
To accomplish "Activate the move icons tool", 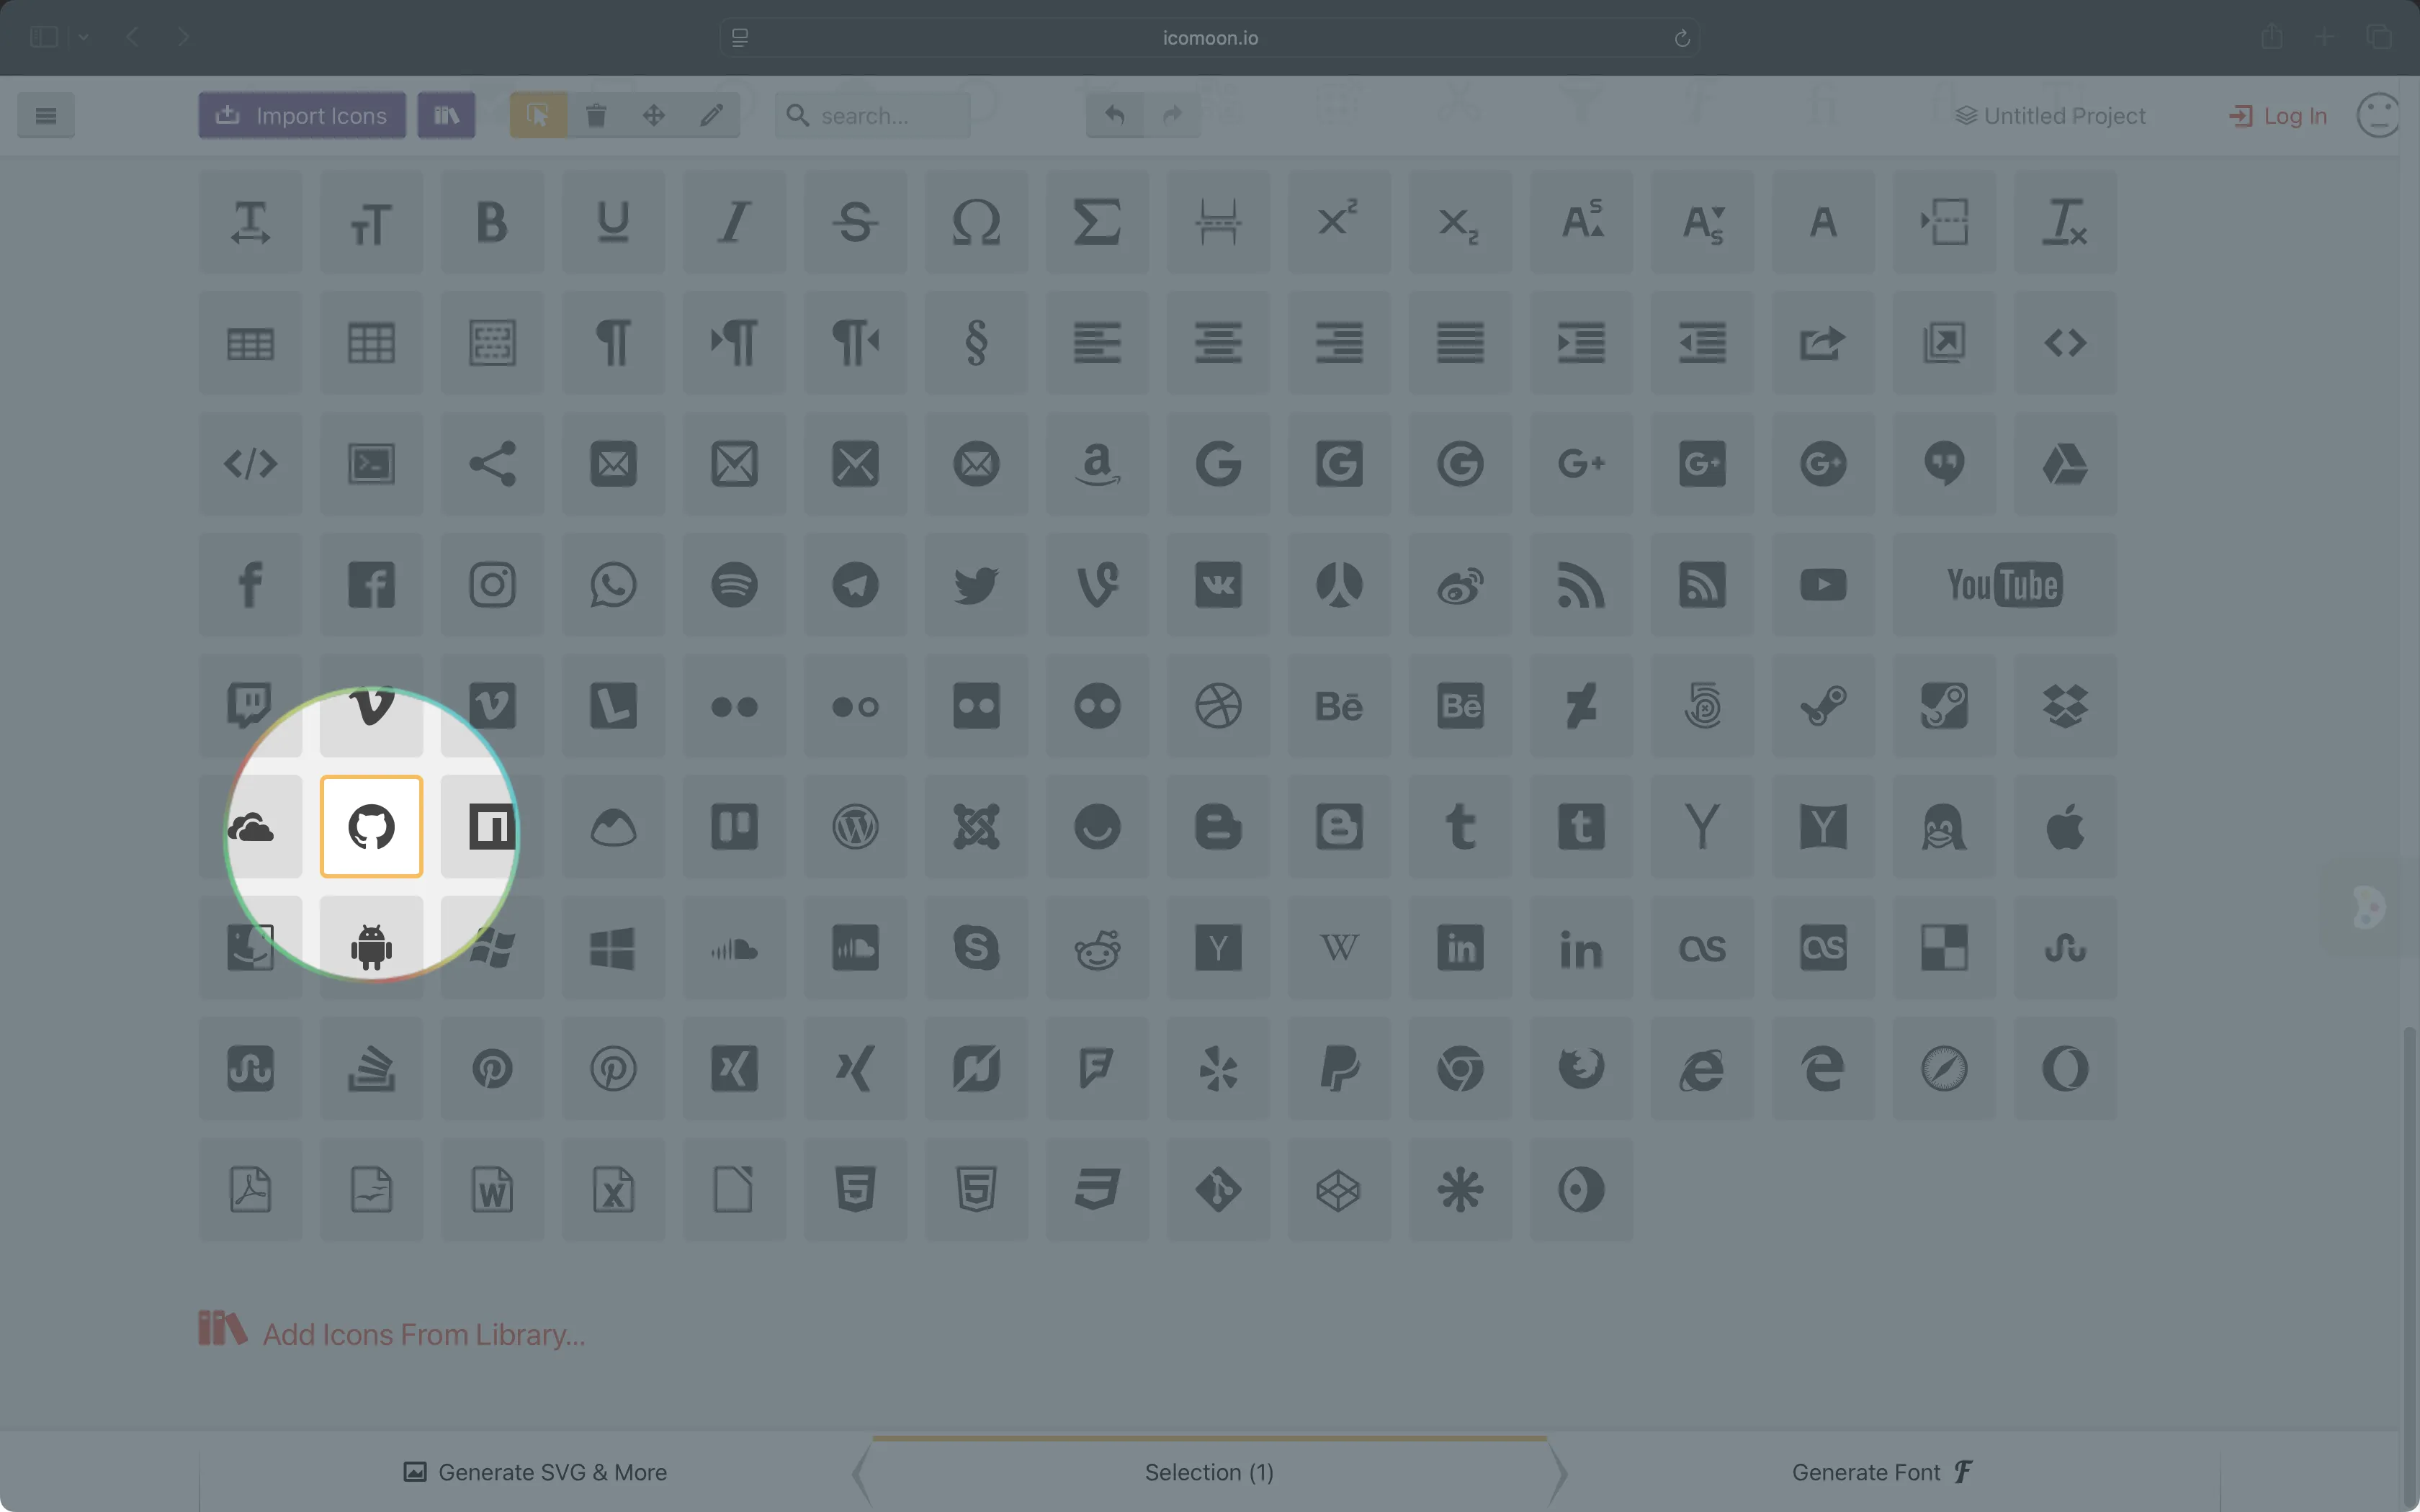I will click(654, 115).
